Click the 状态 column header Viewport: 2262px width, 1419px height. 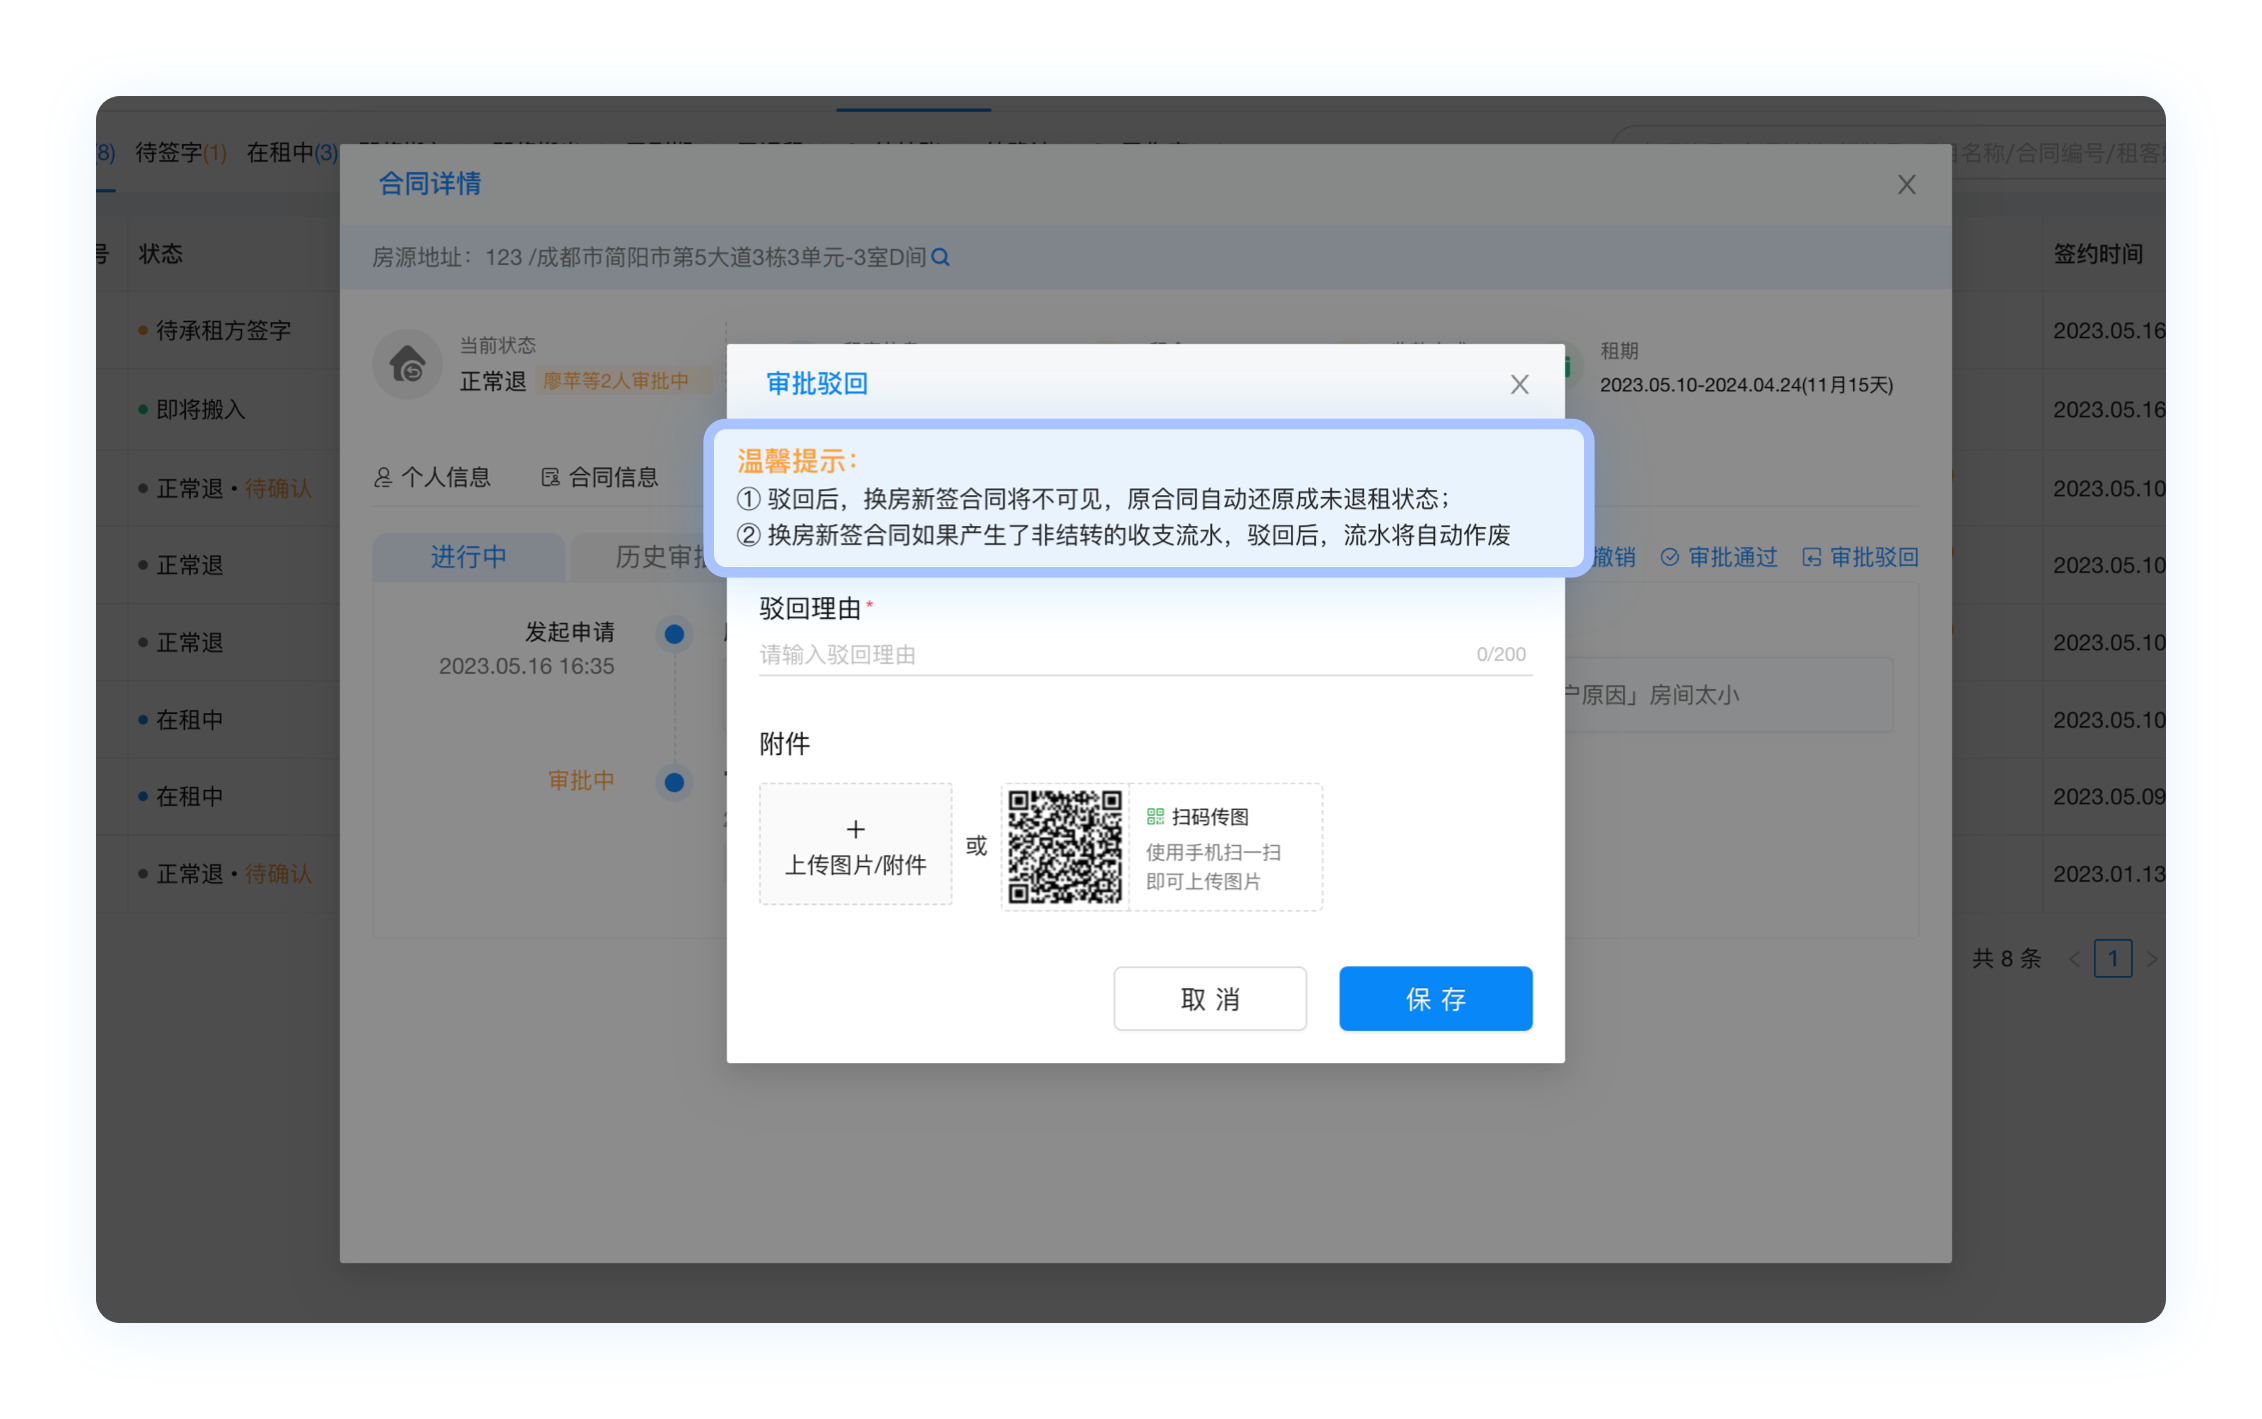pos(160,253)
